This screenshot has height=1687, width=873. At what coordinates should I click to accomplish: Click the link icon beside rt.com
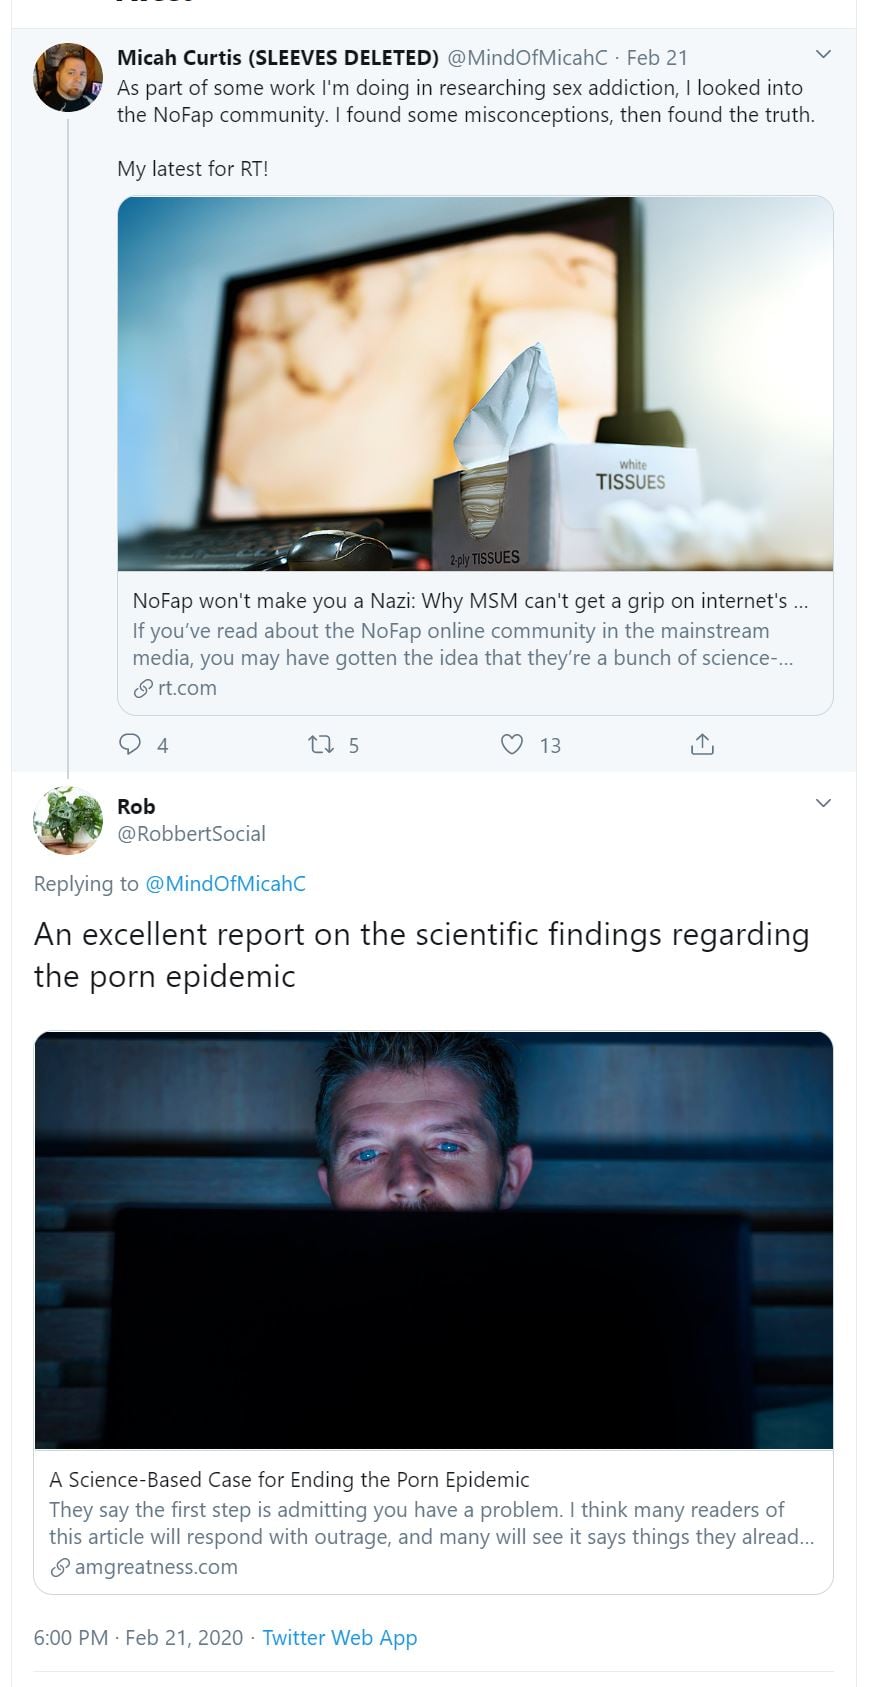click(x=143, y=689)
